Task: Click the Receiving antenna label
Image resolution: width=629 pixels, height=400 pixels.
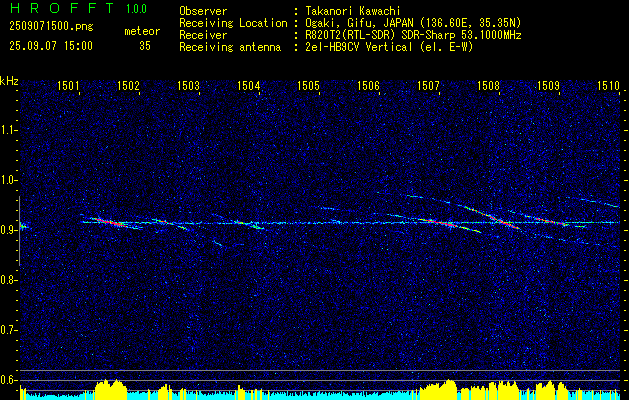Action: (x=230, y=47)
